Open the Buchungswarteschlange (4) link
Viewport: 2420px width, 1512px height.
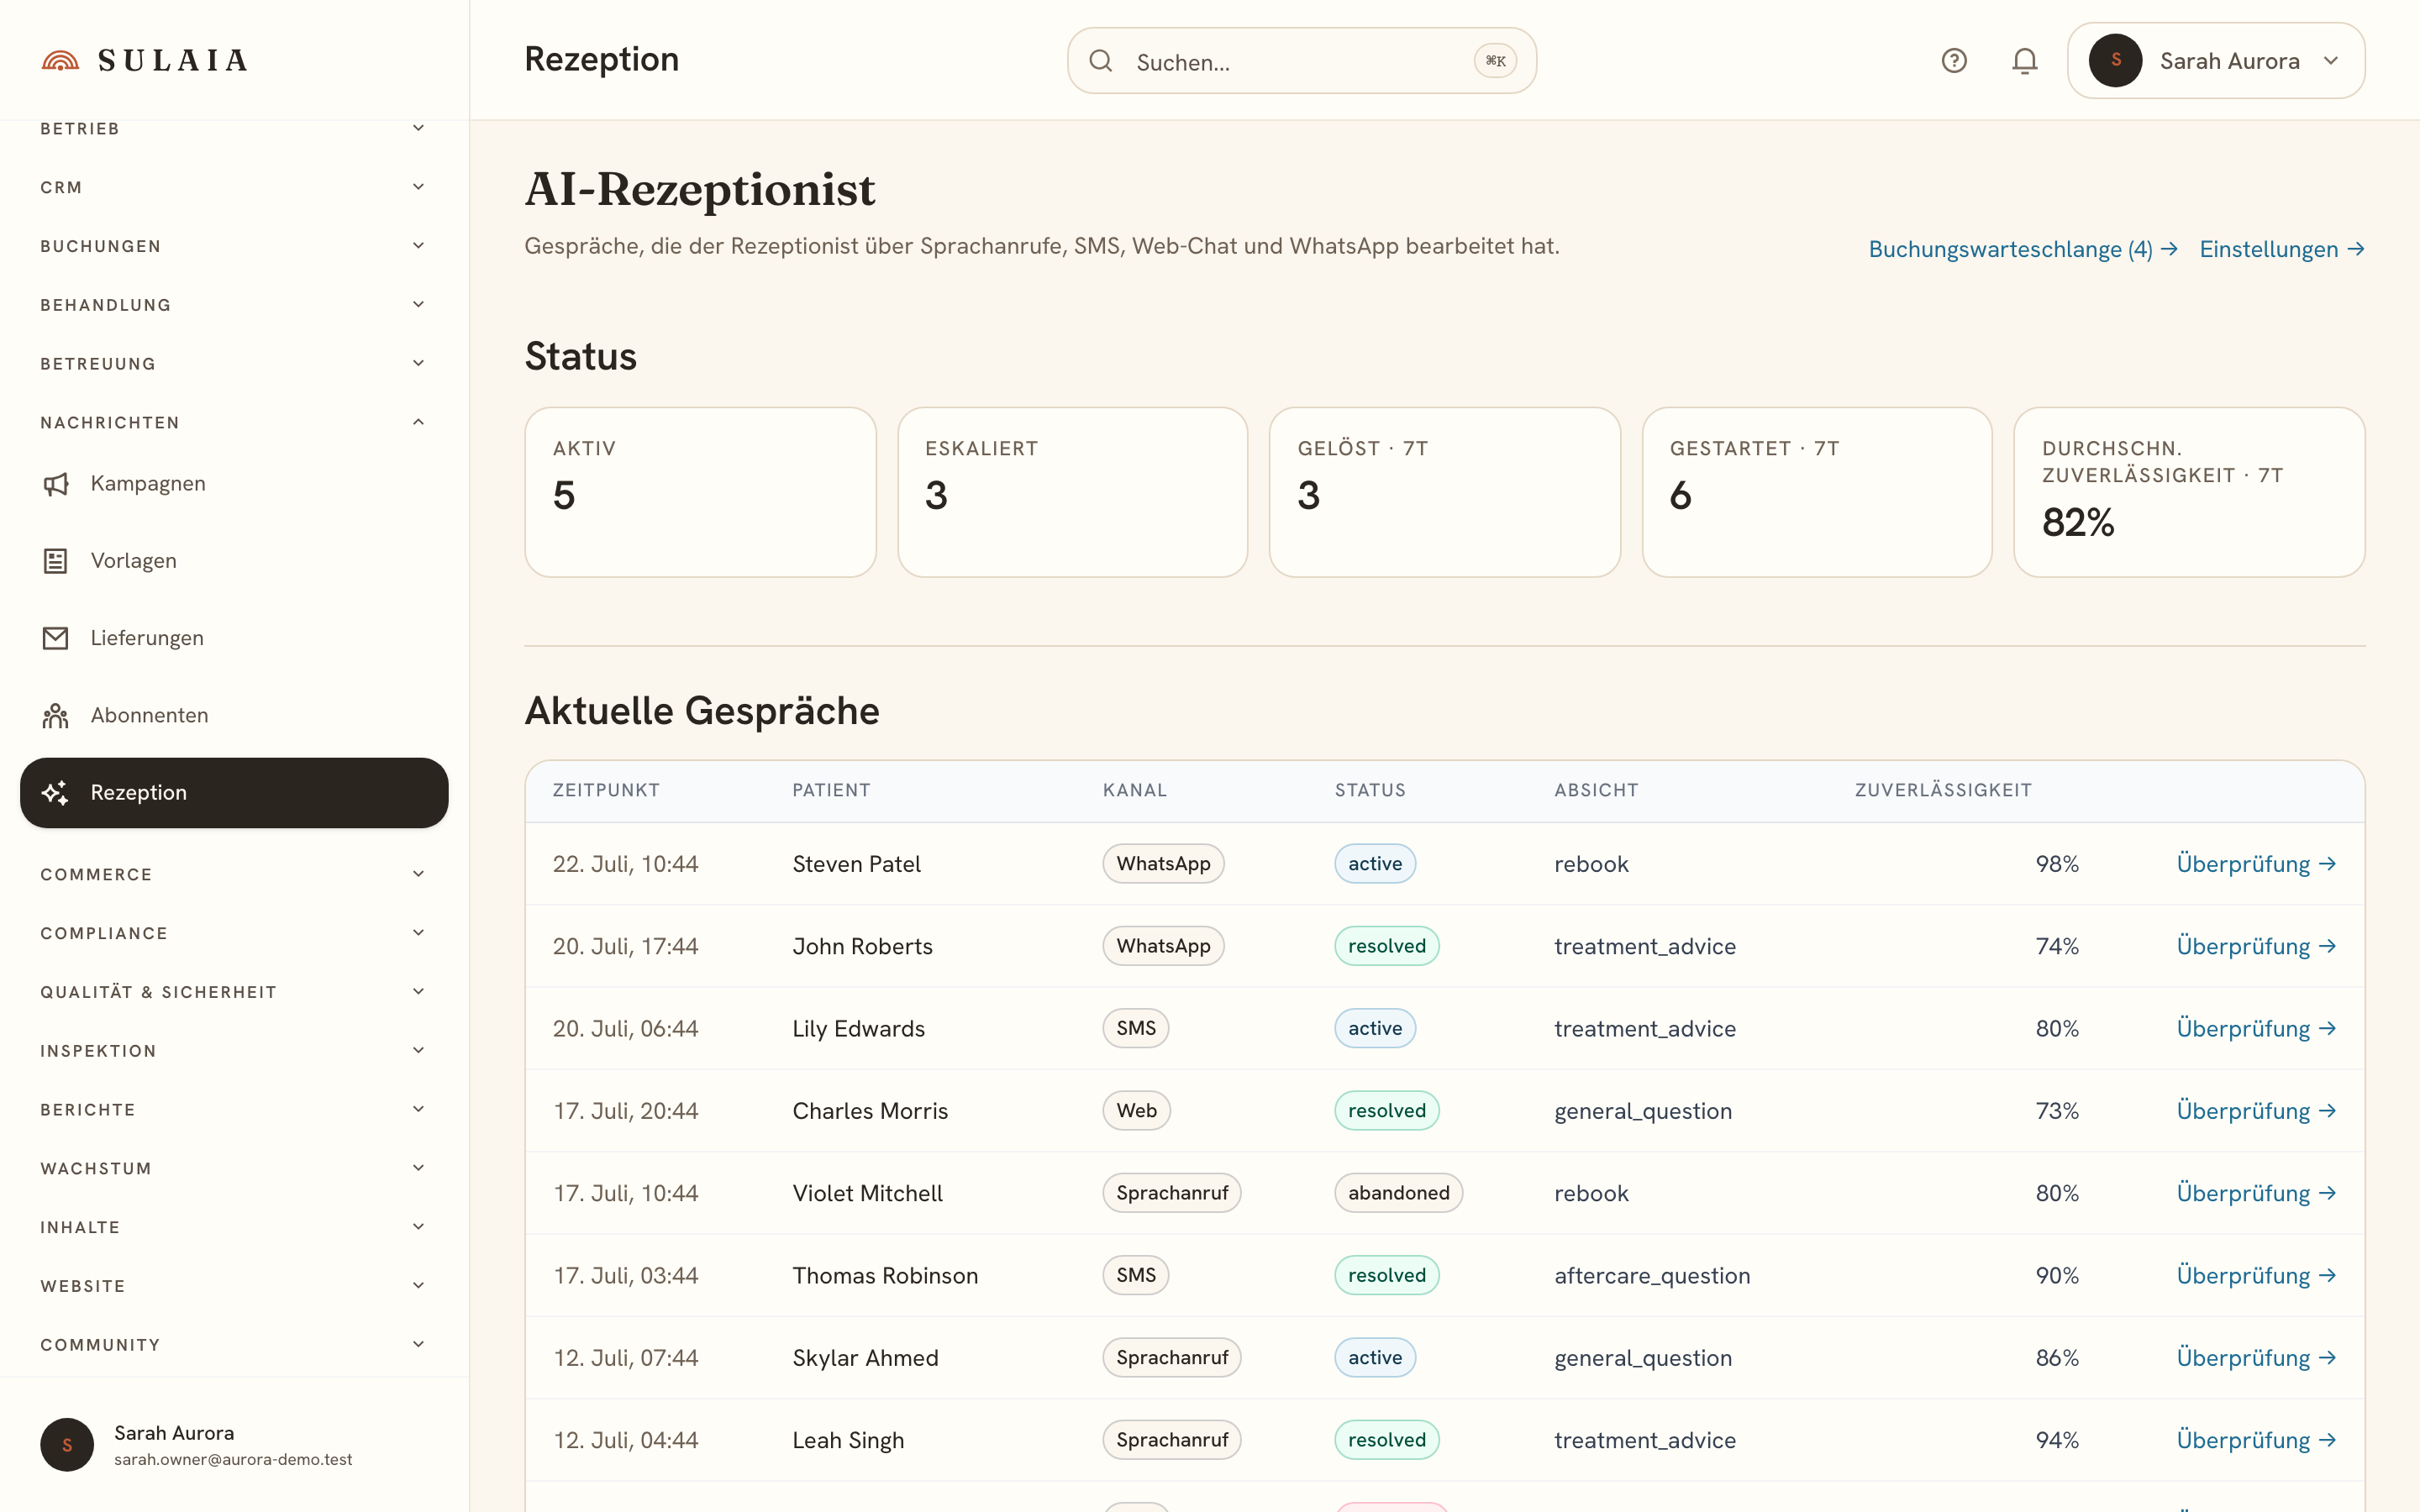tap(2022, 249)
